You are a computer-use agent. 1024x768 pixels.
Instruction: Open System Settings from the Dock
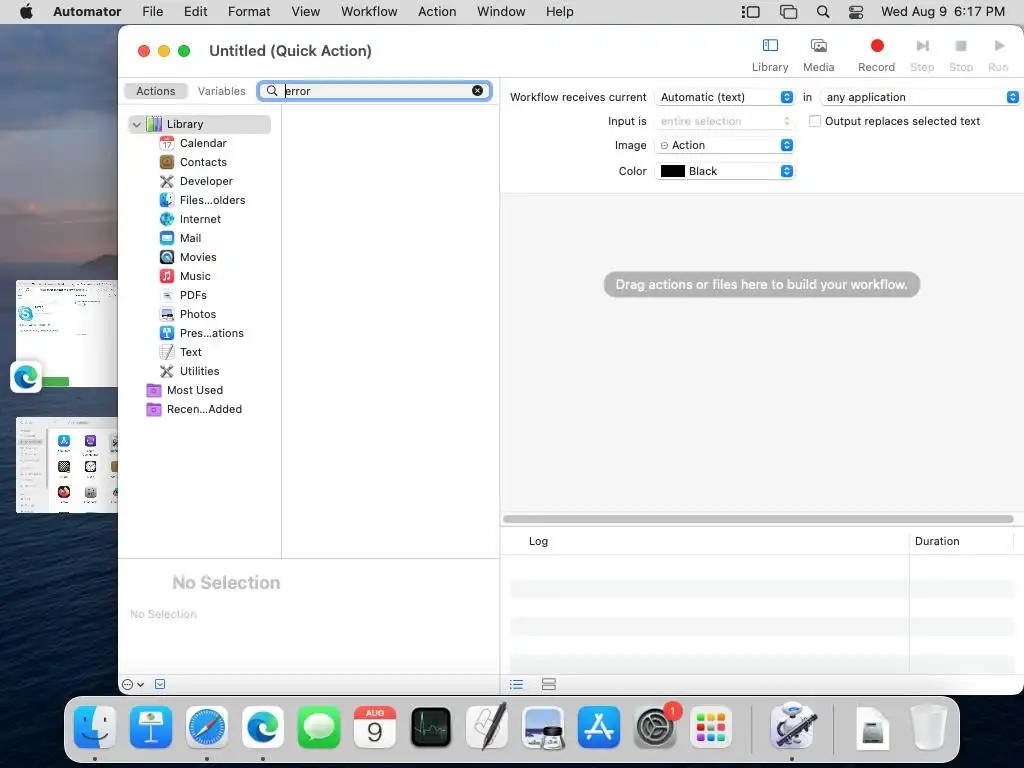coord(655,727)
